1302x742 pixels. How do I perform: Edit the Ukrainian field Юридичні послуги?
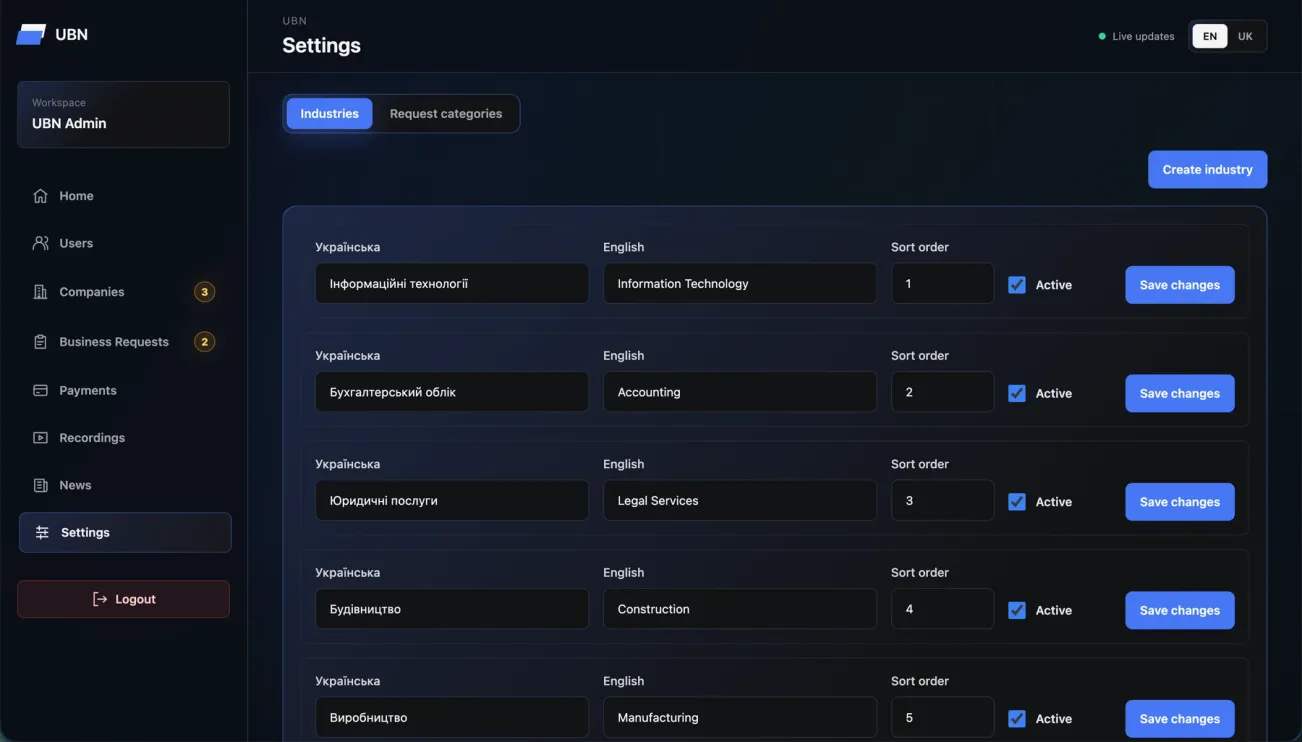coord(452,501)
